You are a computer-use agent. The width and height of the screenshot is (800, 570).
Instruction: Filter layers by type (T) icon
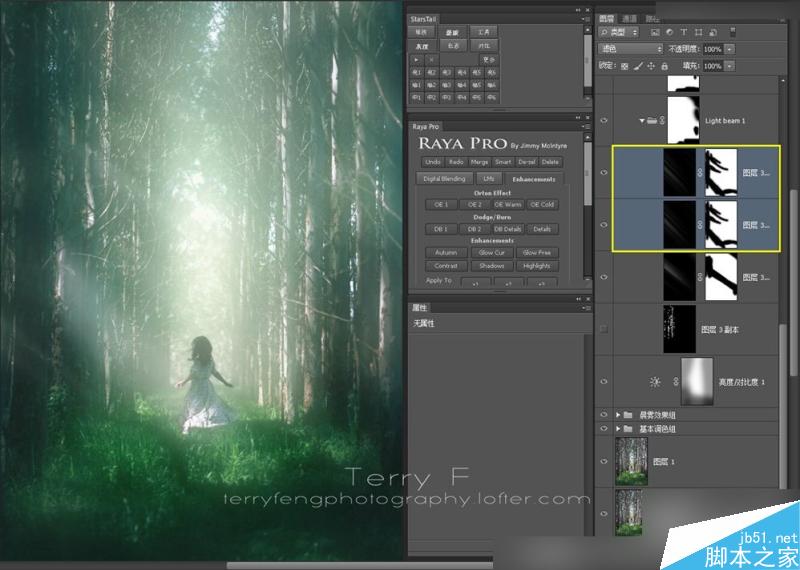[684, 32]
